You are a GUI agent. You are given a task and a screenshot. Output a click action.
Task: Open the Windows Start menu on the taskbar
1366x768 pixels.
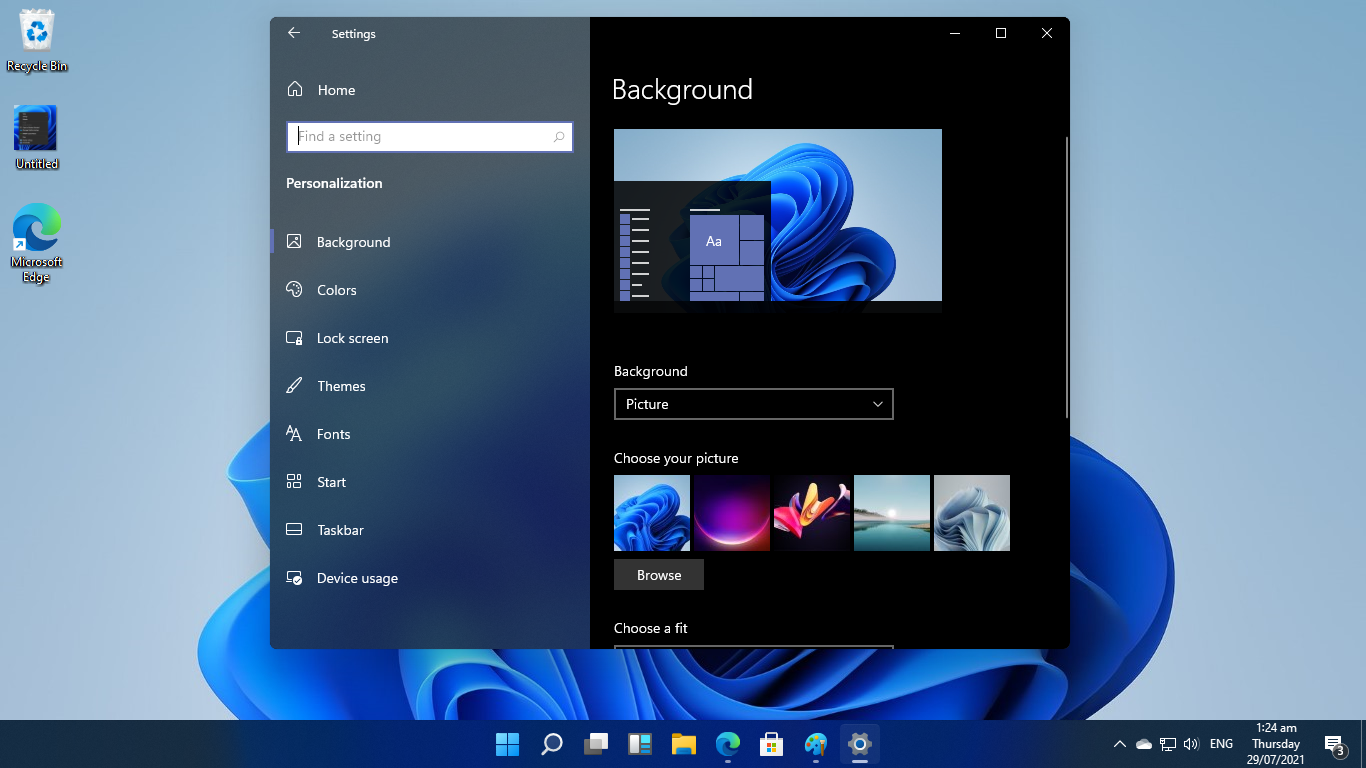(x=508, y=744)
